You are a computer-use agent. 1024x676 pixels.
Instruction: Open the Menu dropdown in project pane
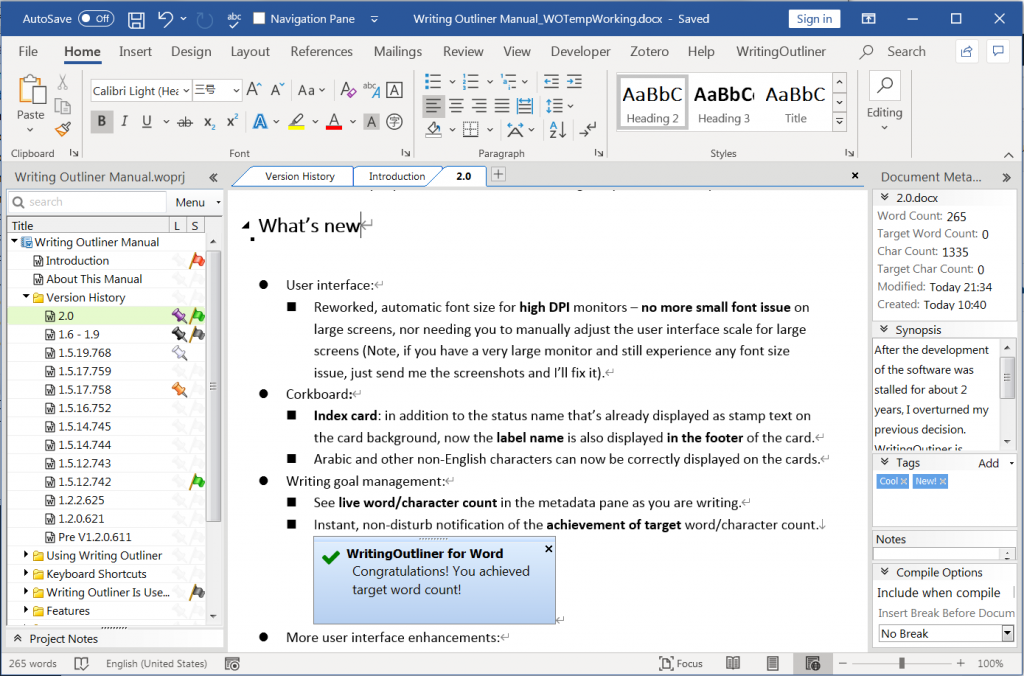click(195, 202)
